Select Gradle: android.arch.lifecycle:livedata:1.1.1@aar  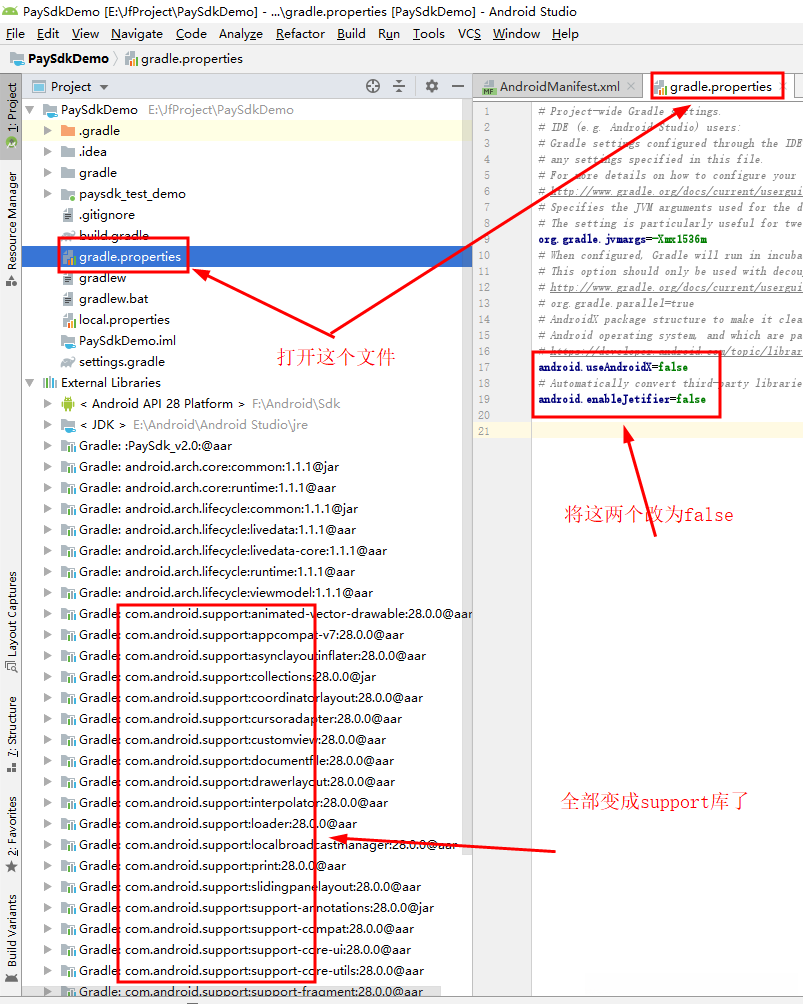218,530
